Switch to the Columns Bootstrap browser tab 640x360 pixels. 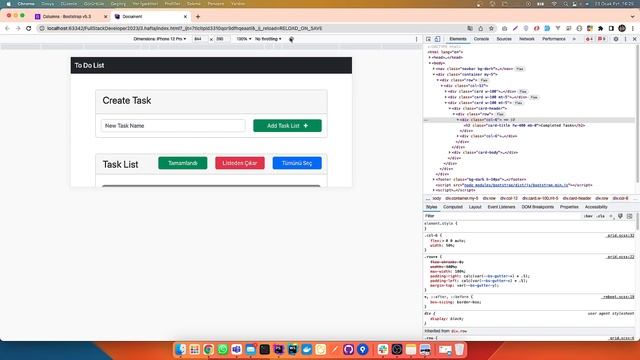click(67, 17)
